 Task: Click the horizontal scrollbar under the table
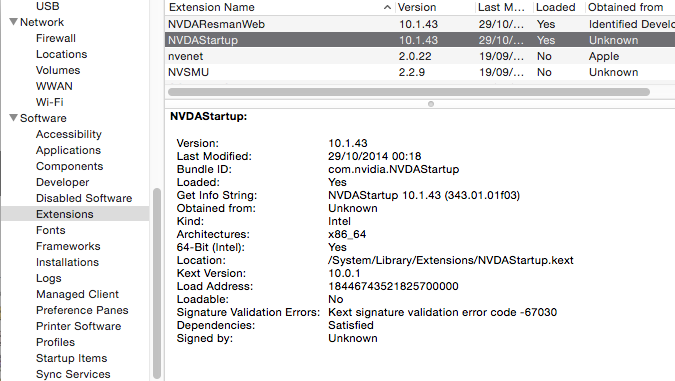409,92
